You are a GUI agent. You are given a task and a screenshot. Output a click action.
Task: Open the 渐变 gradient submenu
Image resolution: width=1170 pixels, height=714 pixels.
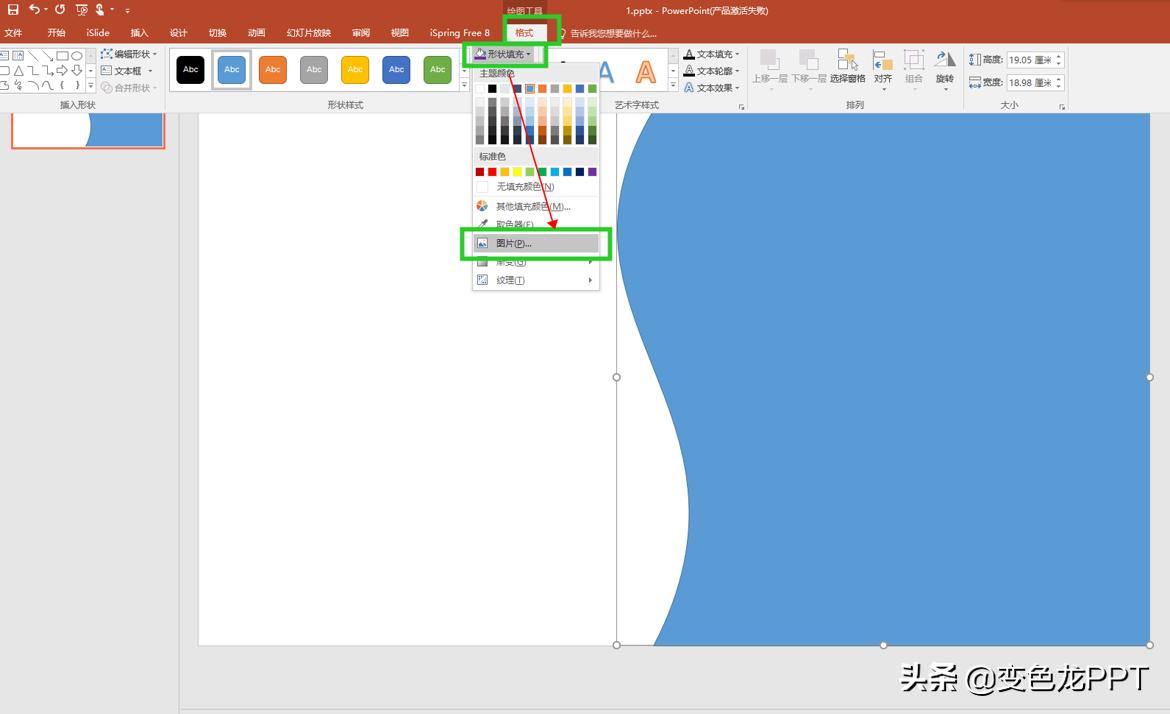536,262
